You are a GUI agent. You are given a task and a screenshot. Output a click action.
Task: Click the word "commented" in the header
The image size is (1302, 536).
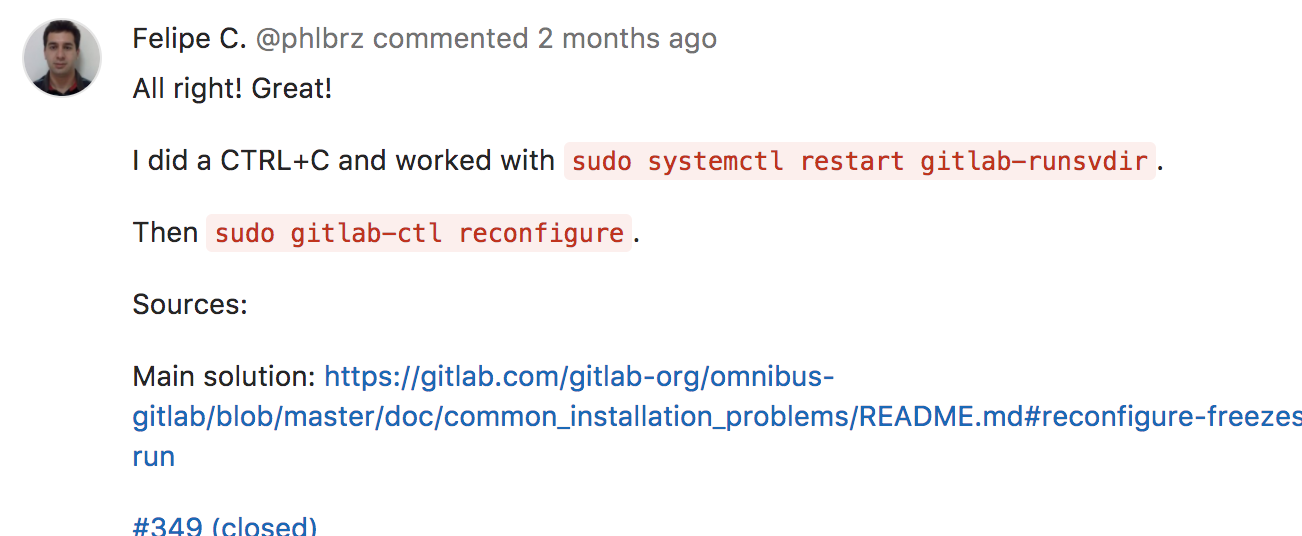[450, 39]
